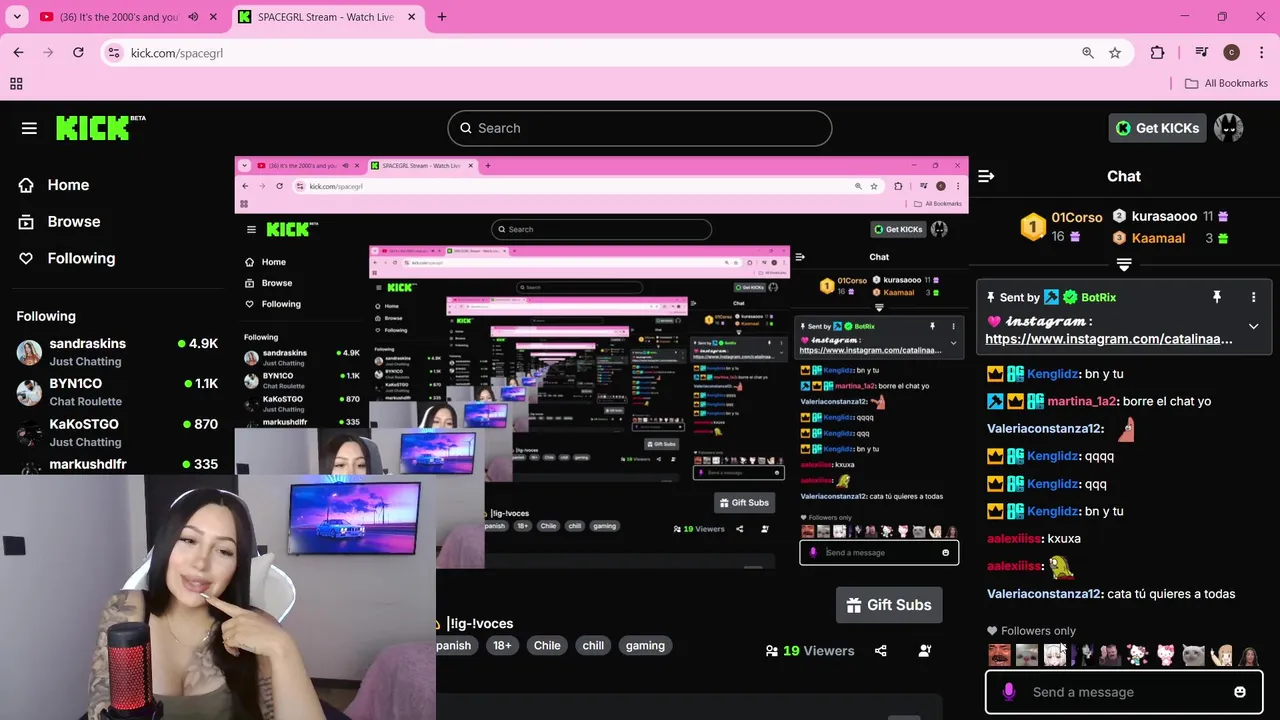The height and width of the screenshot is (720, 1280).
Task: Bookmark this page with the star
Action: [1115, 53]
